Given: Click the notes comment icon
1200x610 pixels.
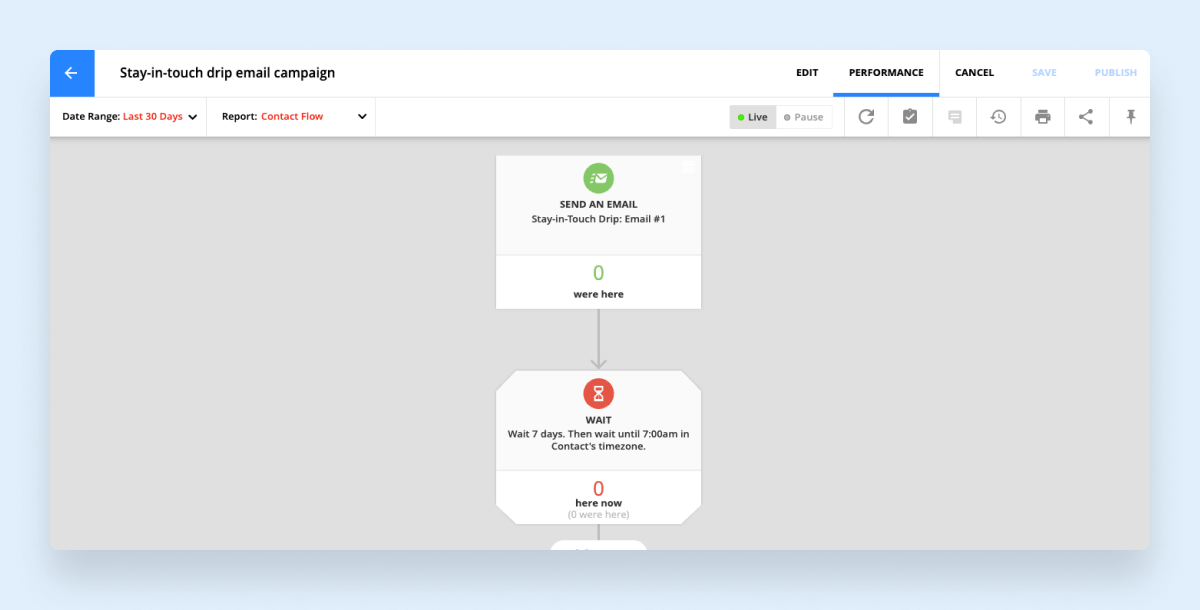Looking at the screenshot, I should coord(954,117).
